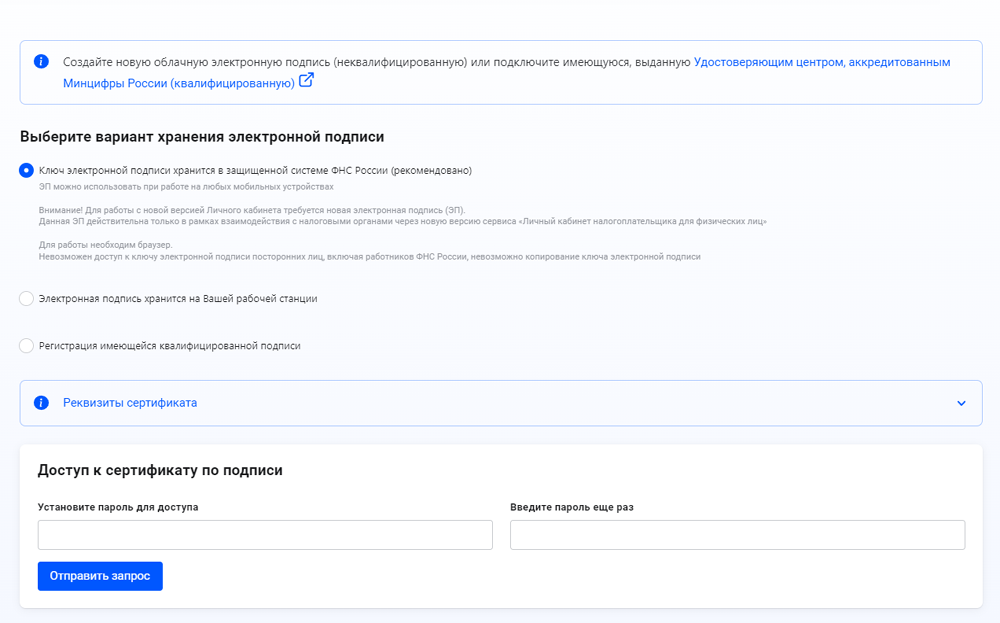The width and height of the screenshot is (1000, 623).
Task: Select the Регистрация имеющейся квалифицированной подписи radio
Action: pyautogui.click(x=26, y=346)
